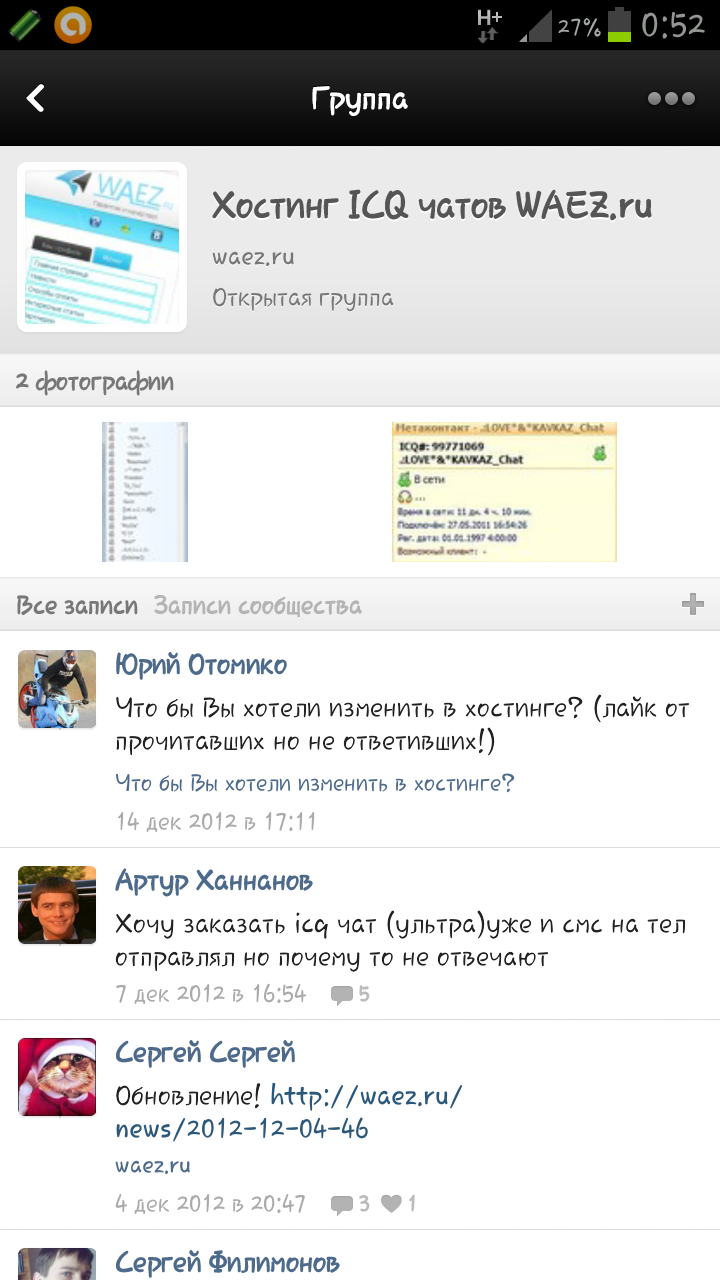Tap the battery icon in status bar
The width and height of the screenshot is (720, 1280).
point(620,25)
